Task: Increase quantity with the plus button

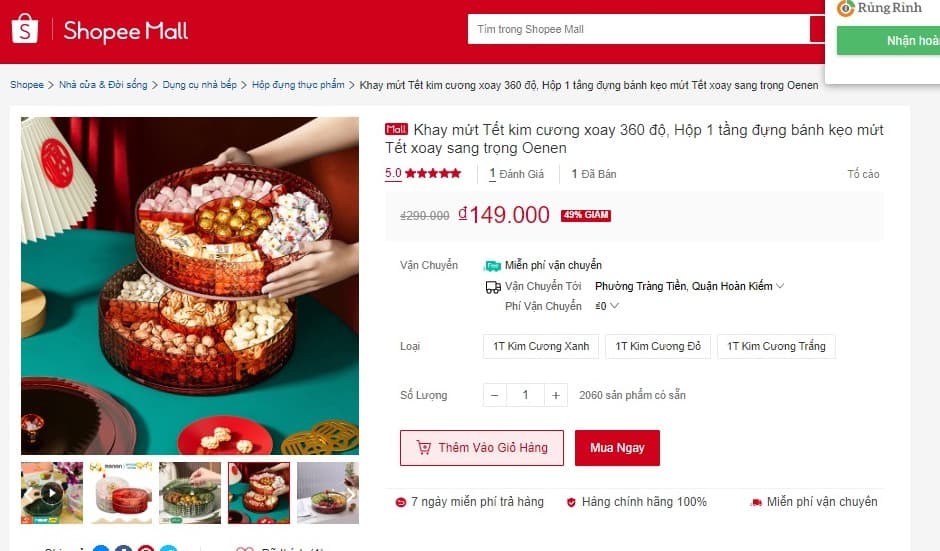Action: [556, 395]
